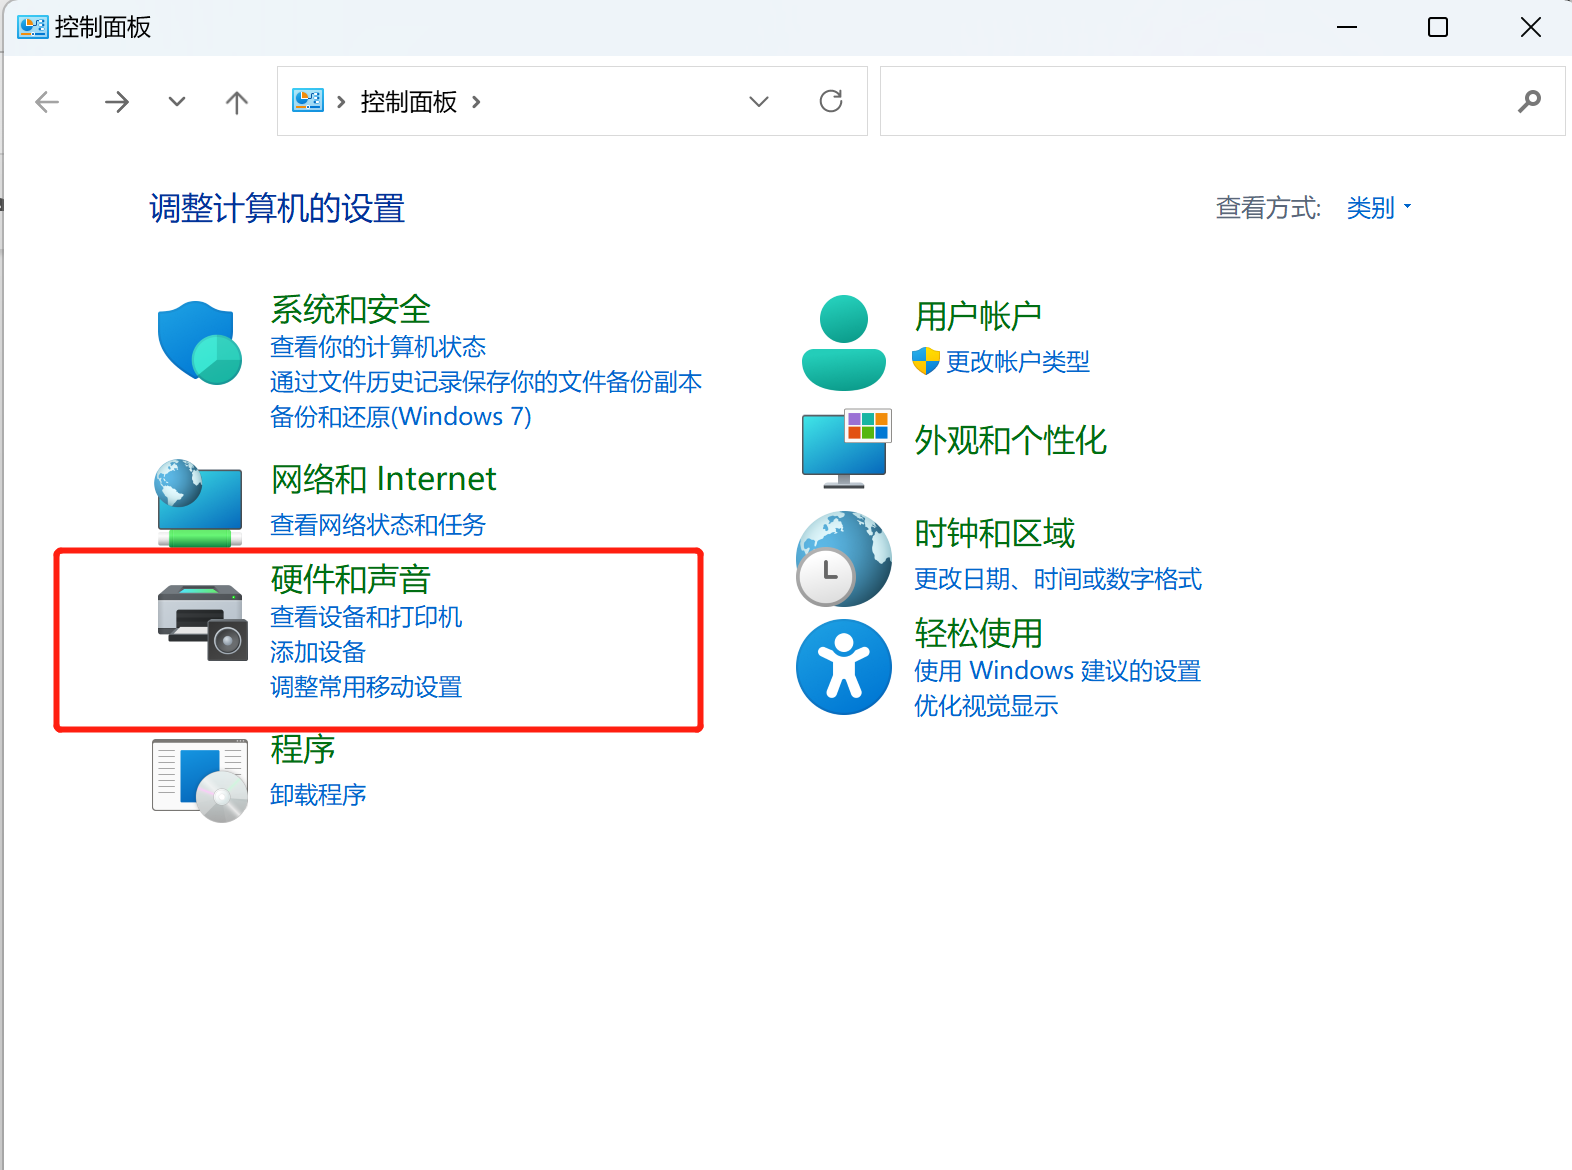
Task: Click 使用 Windows 建议的设置 link
Action: click(1058, 670)
